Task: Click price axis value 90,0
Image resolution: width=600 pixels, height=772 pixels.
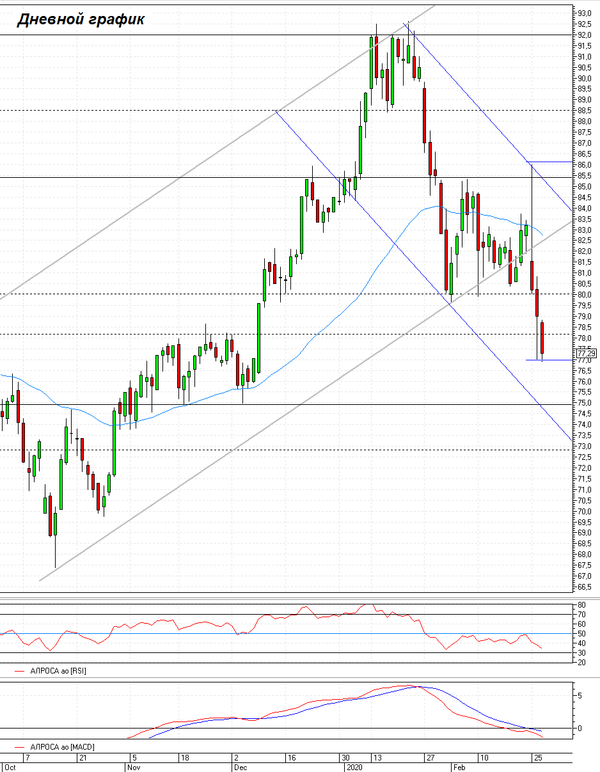Action: point(585,78)
